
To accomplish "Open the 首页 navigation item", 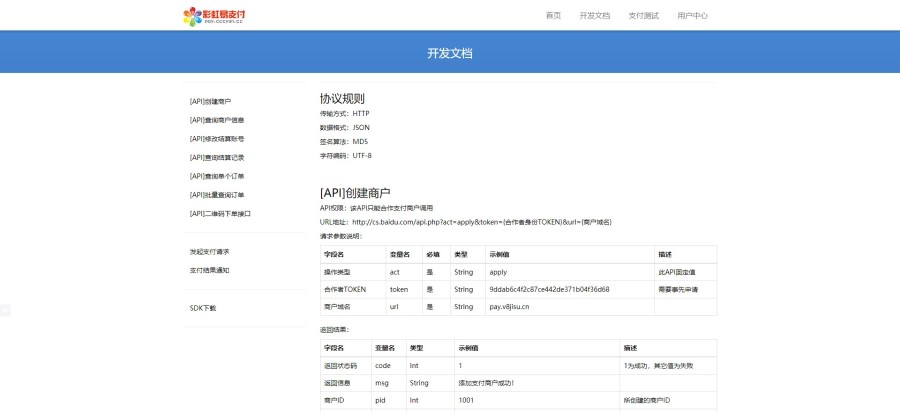I will pos(553,15).
